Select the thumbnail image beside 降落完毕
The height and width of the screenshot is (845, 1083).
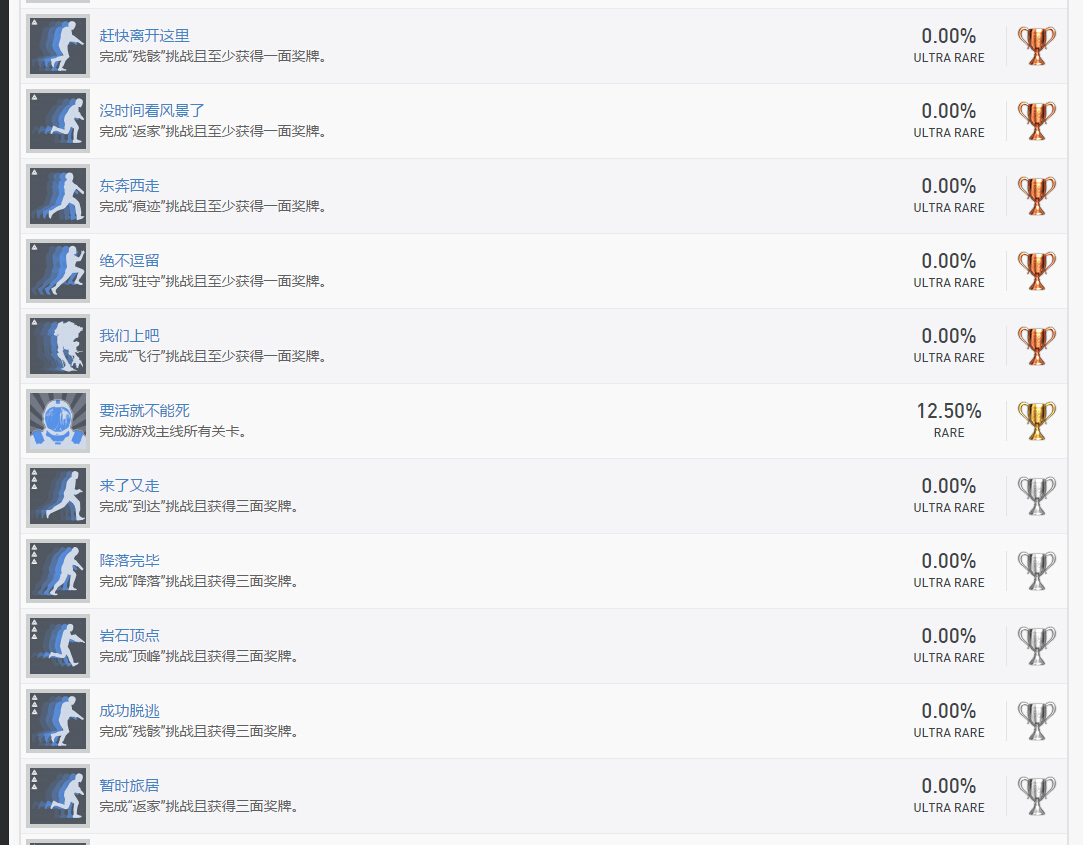[58, 571]
